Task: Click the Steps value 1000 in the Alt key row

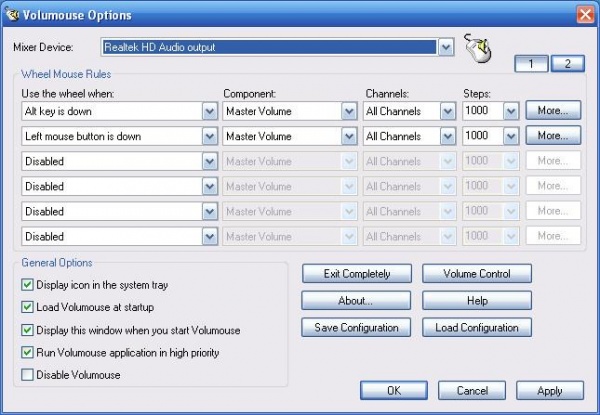Action: pyautogui.click(x=477, y=111)
